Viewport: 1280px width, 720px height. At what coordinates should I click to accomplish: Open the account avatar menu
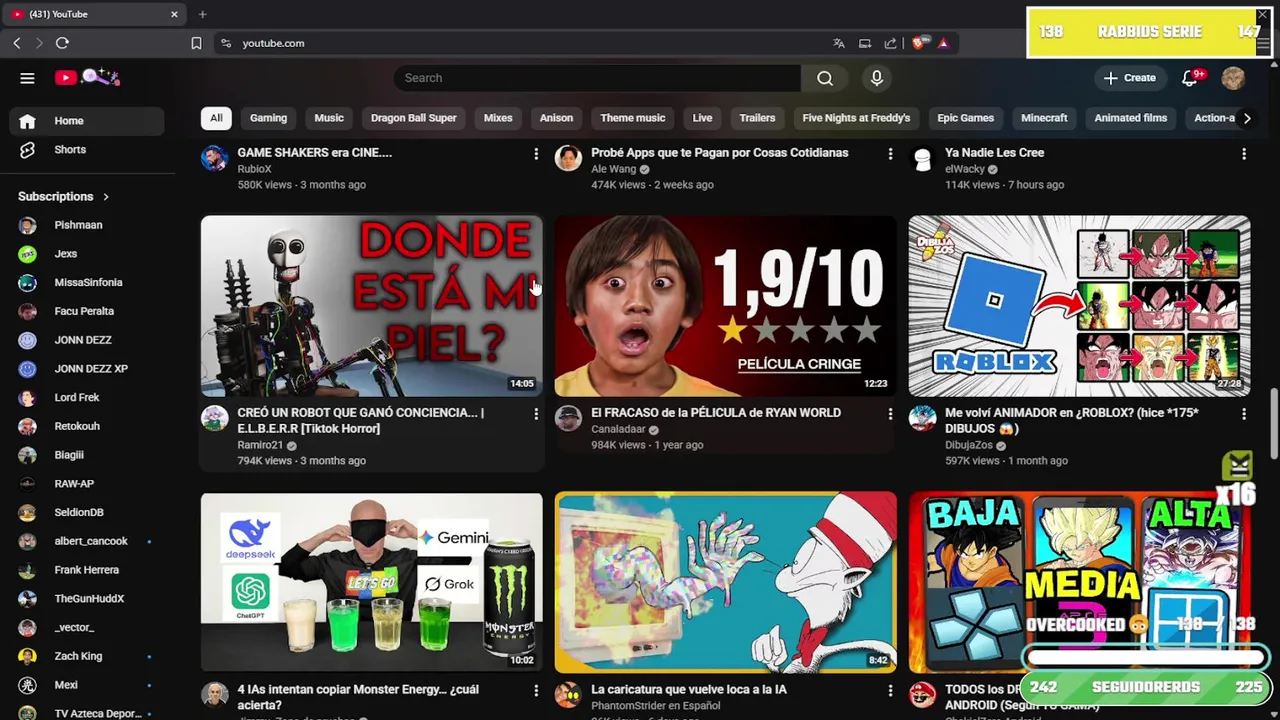tap(1233, 78)
